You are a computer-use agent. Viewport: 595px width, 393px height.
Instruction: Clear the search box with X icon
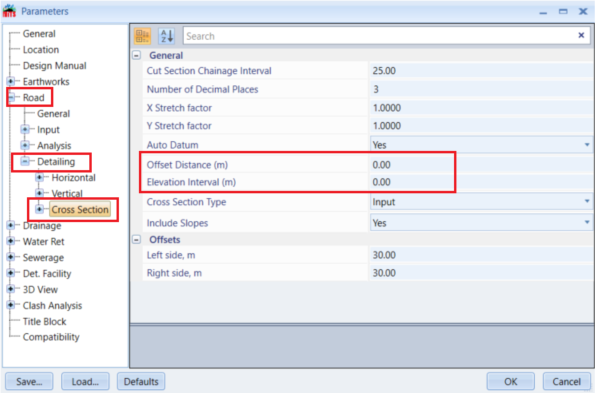(x=581, y=35)
